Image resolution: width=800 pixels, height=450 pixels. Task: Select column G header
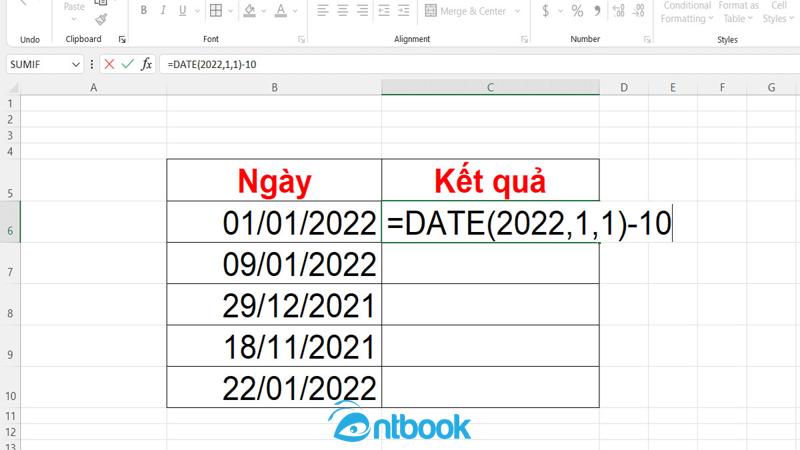771,88
